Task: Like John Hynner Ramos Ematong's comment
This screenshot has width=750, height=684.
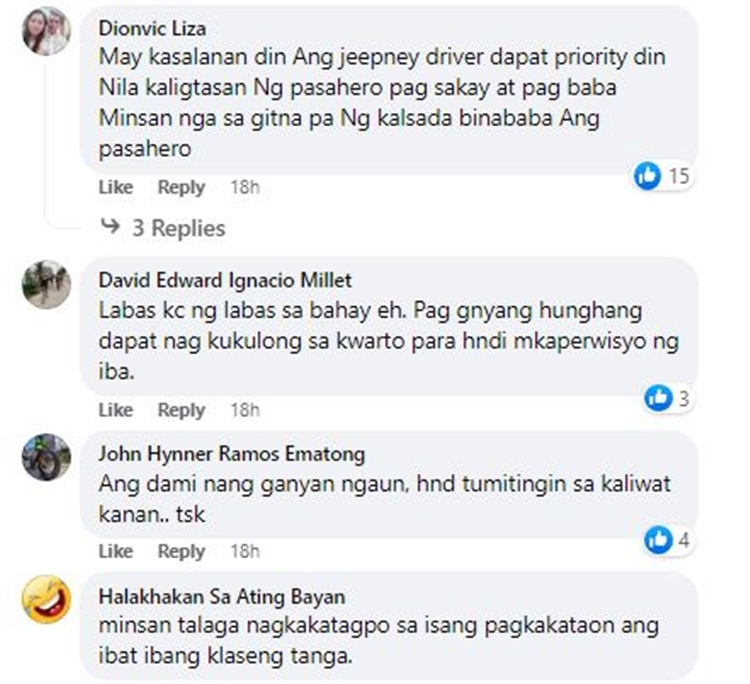Action: coord(116,551)
